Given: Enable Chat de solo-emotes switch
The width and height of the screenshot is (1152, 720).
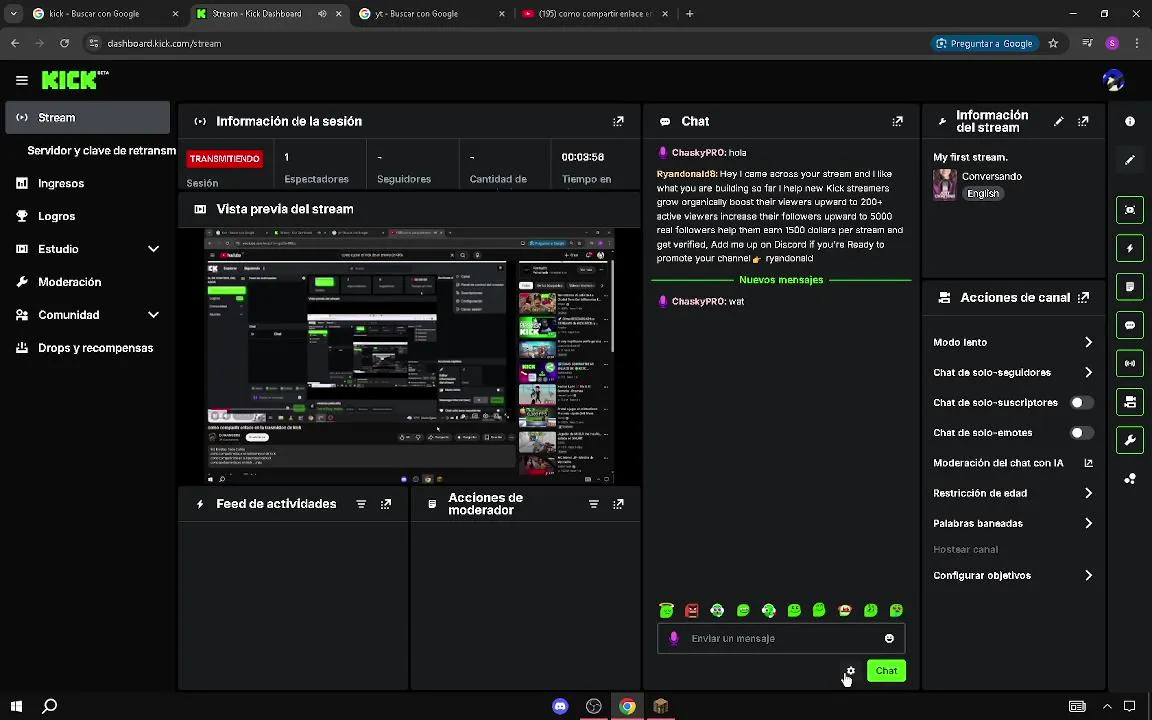Looking at the screenshot, I should pos(1081,433).
